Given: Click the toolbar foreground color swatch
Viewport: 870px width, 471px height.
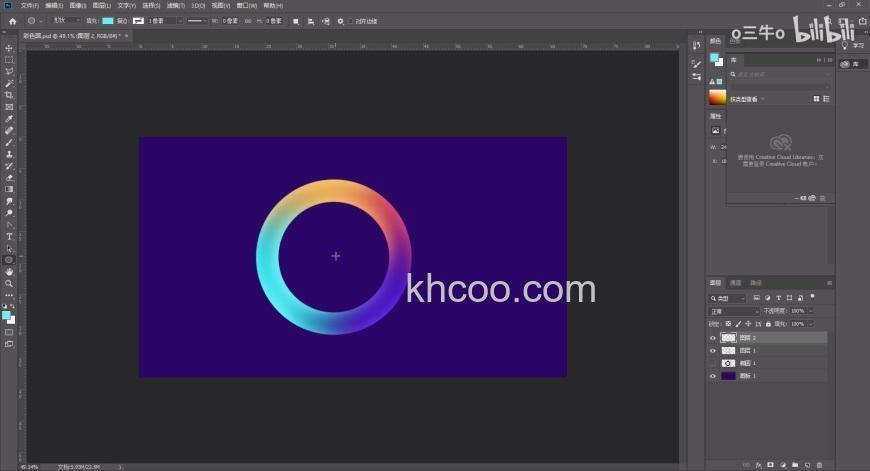Looking at the screenshot, I should 6,316.
